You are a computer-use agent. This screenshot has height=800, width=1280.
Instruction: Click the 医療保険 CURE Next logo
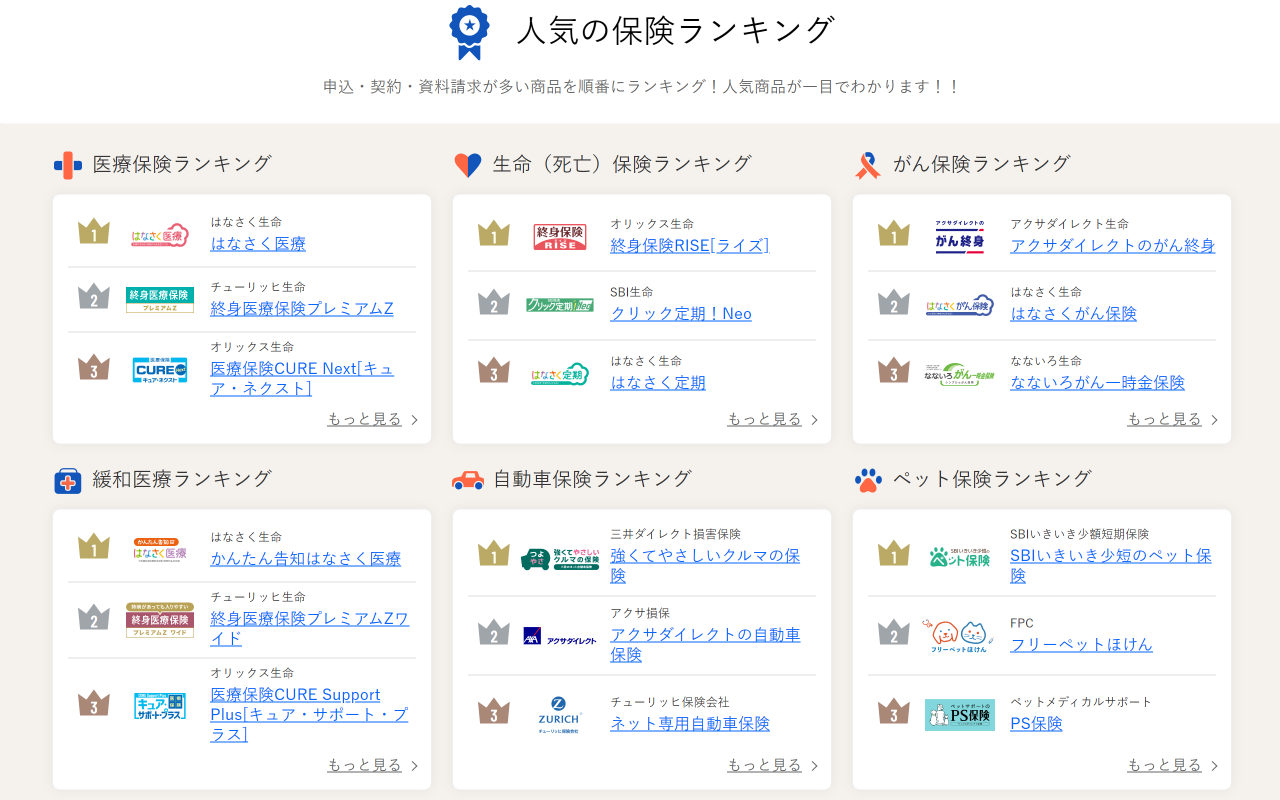160,369
